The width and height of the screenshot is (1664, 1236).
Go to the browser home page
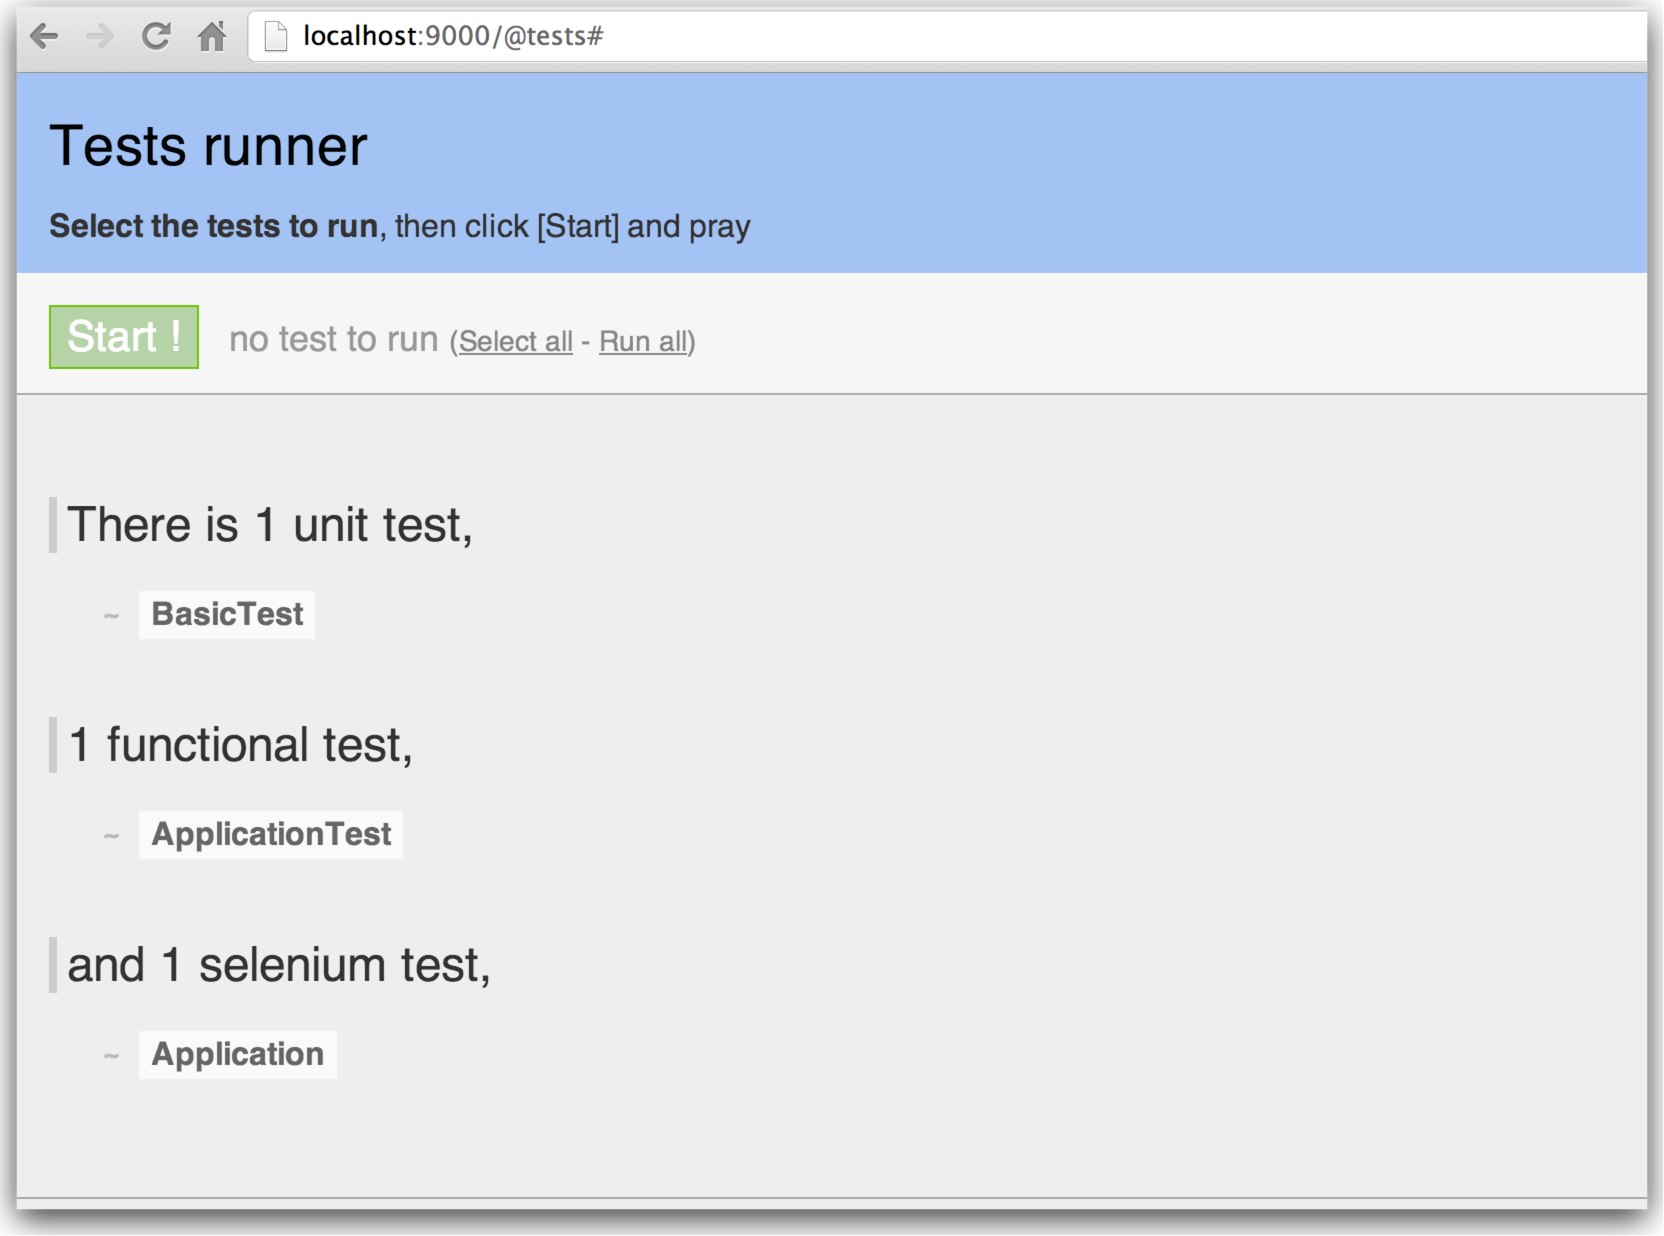pyautogui.click(x=212, y=37)
